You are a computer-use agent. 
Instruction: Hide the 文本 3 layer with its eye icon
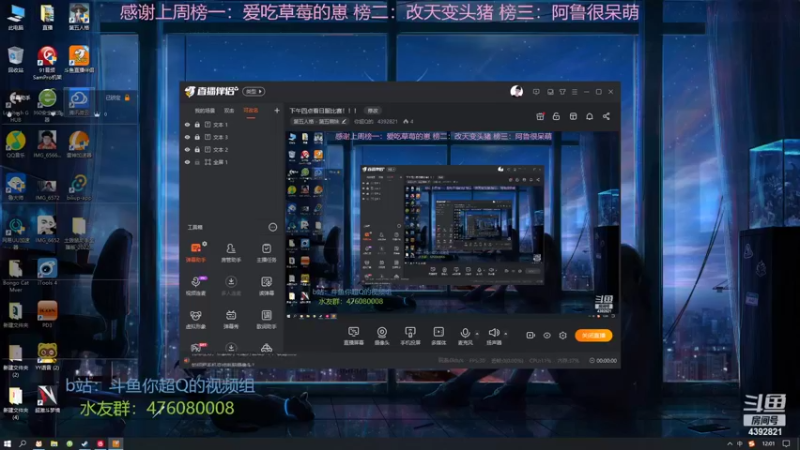[187, 137]
